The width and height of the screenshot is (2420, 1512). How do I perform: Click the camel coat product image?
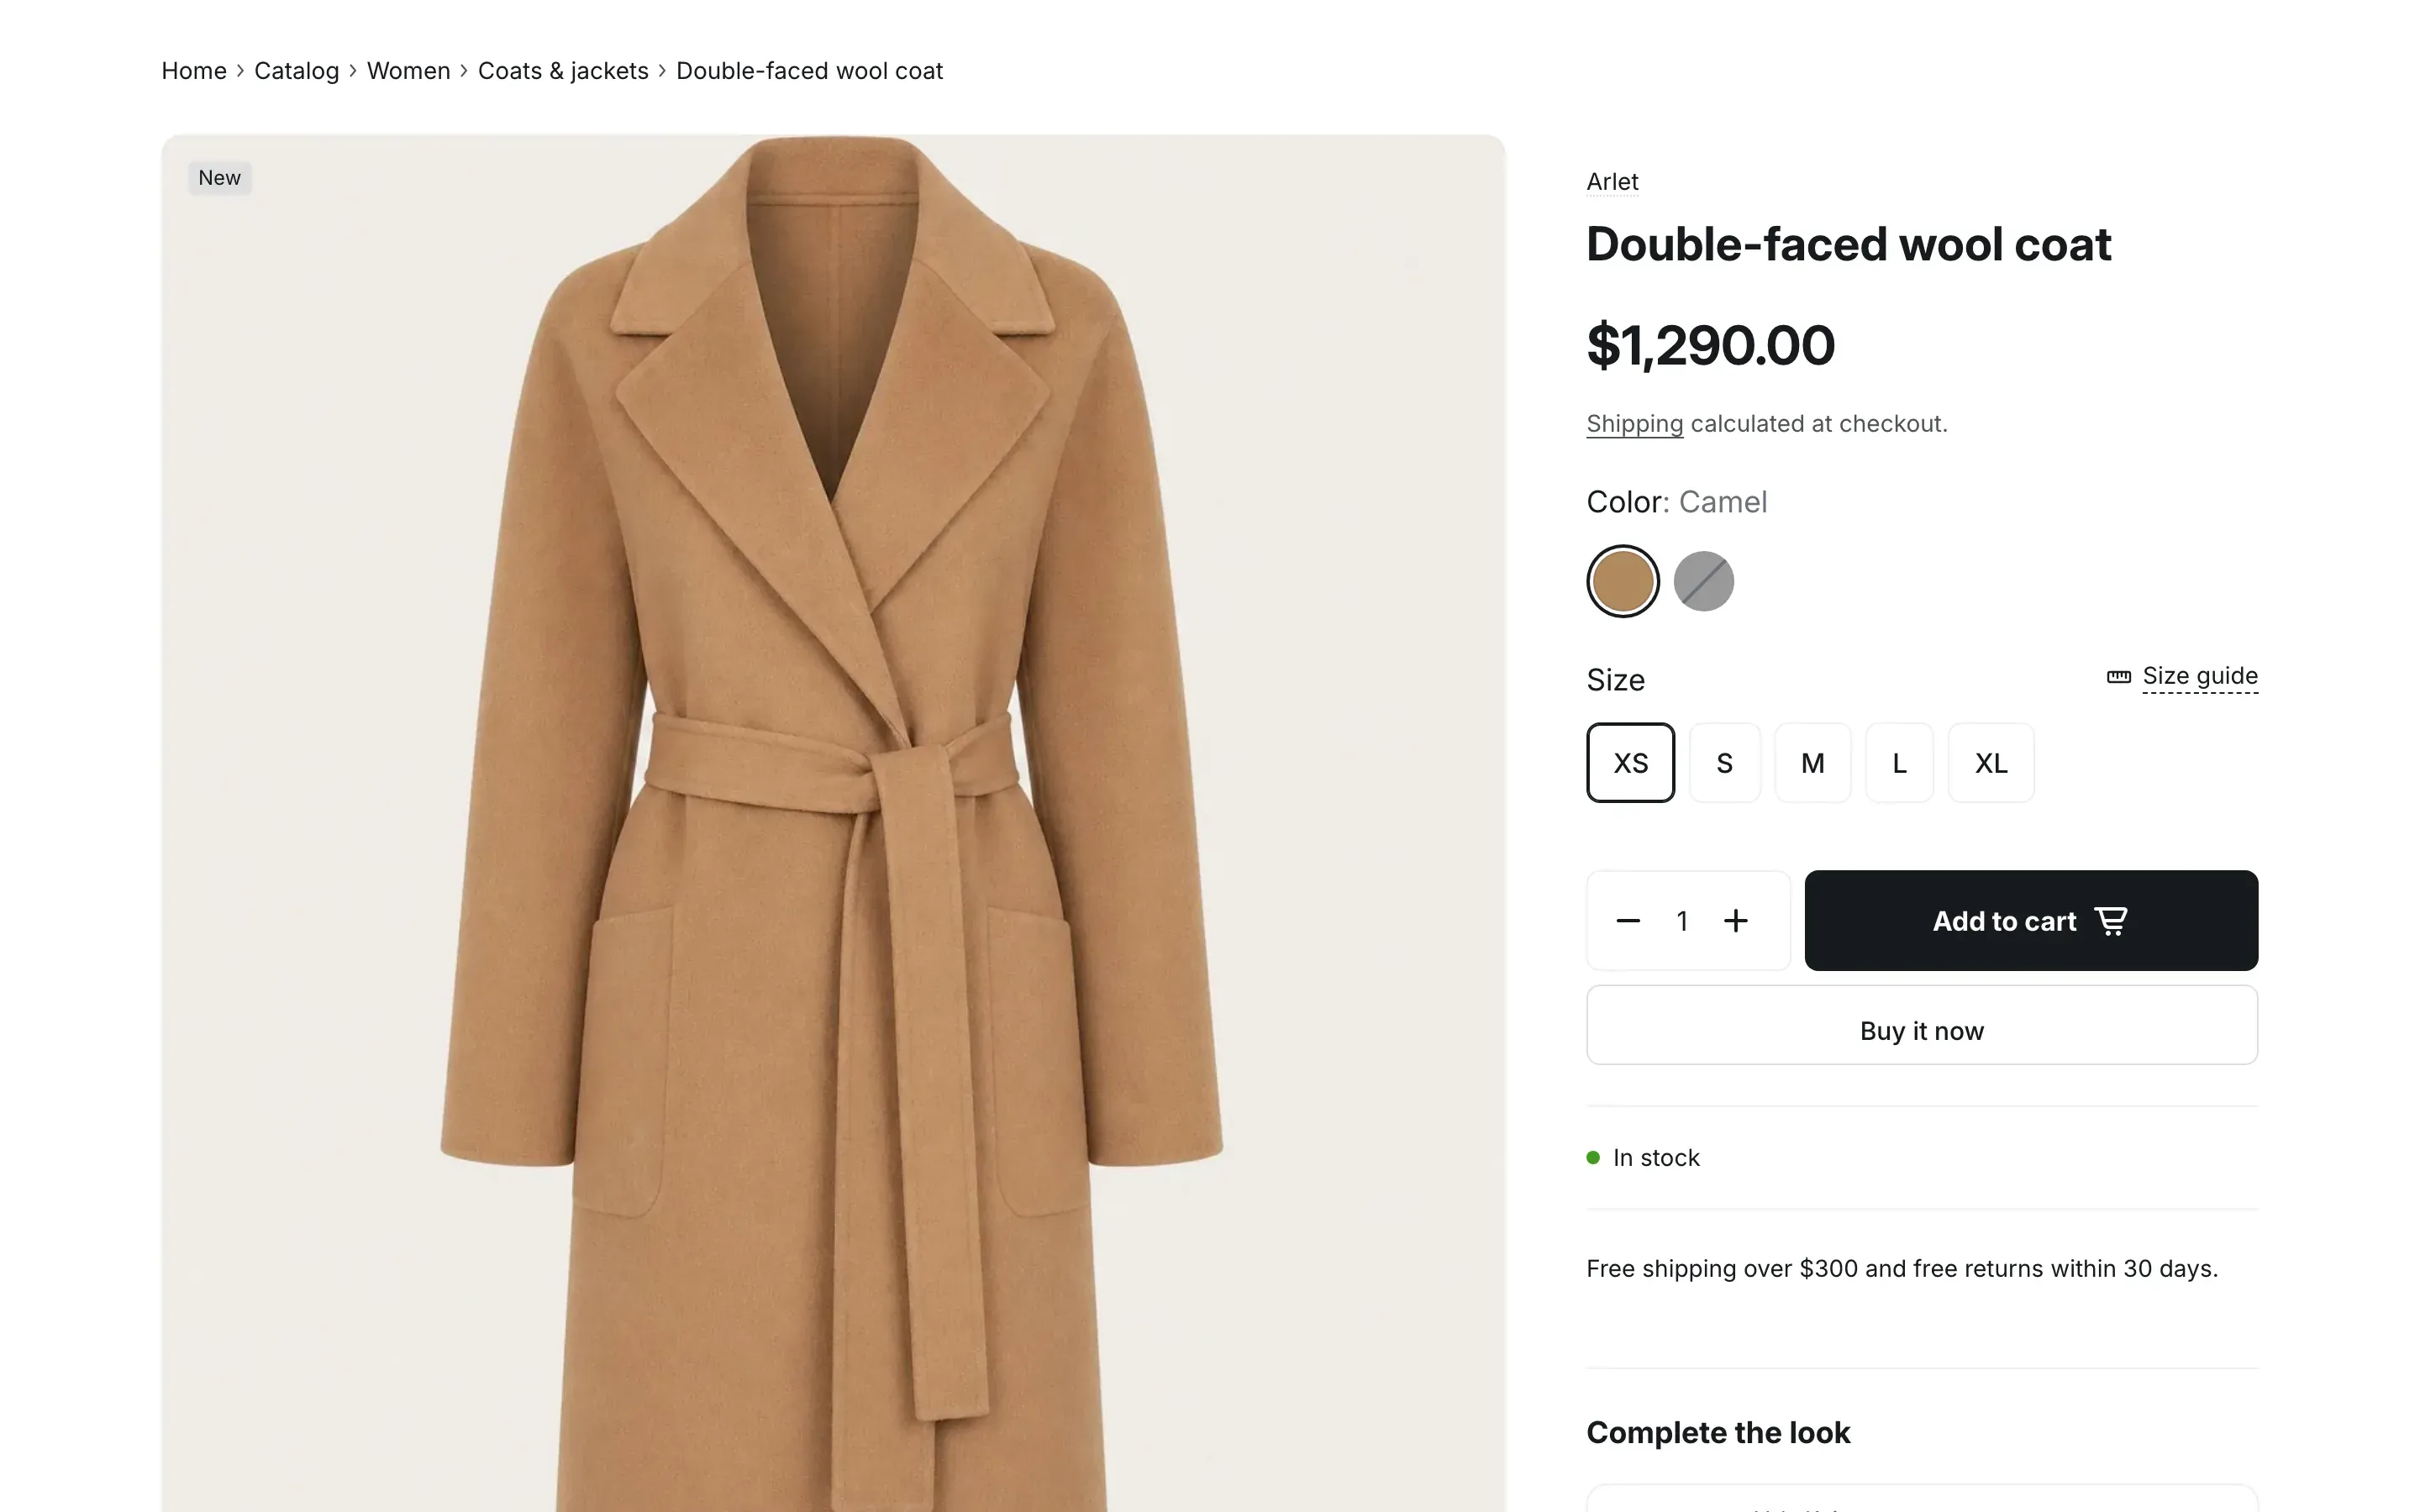tap(833, 823)
